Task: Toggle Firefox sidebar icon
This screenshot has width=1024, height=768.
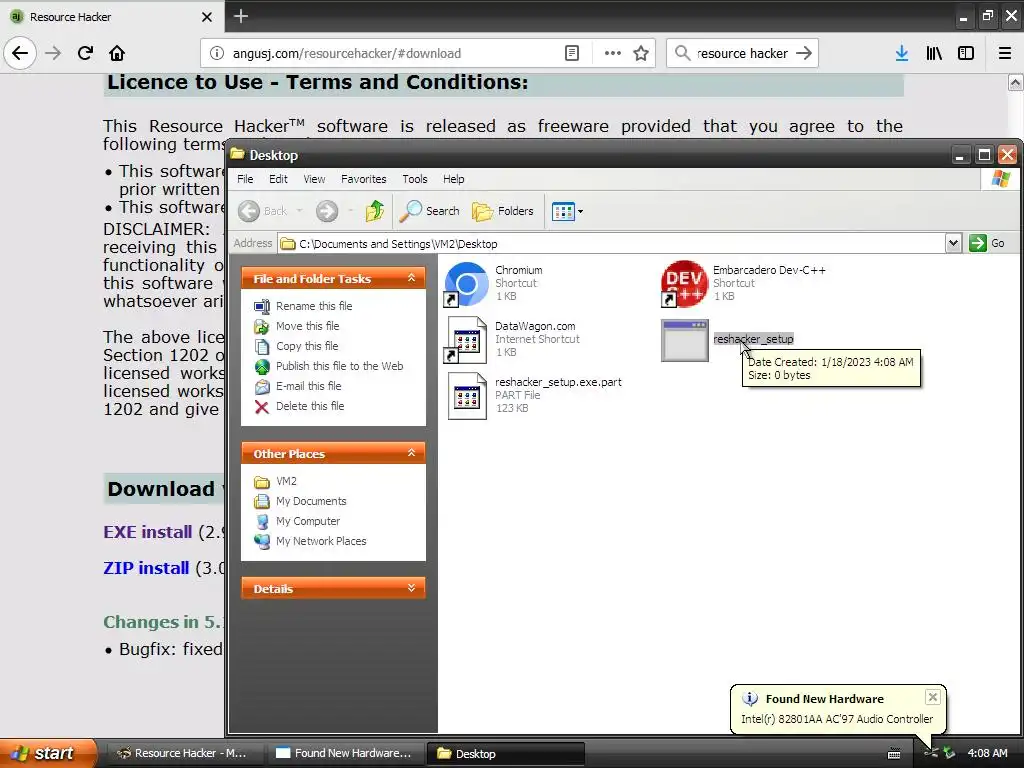Action: click(x=966, y=54)
